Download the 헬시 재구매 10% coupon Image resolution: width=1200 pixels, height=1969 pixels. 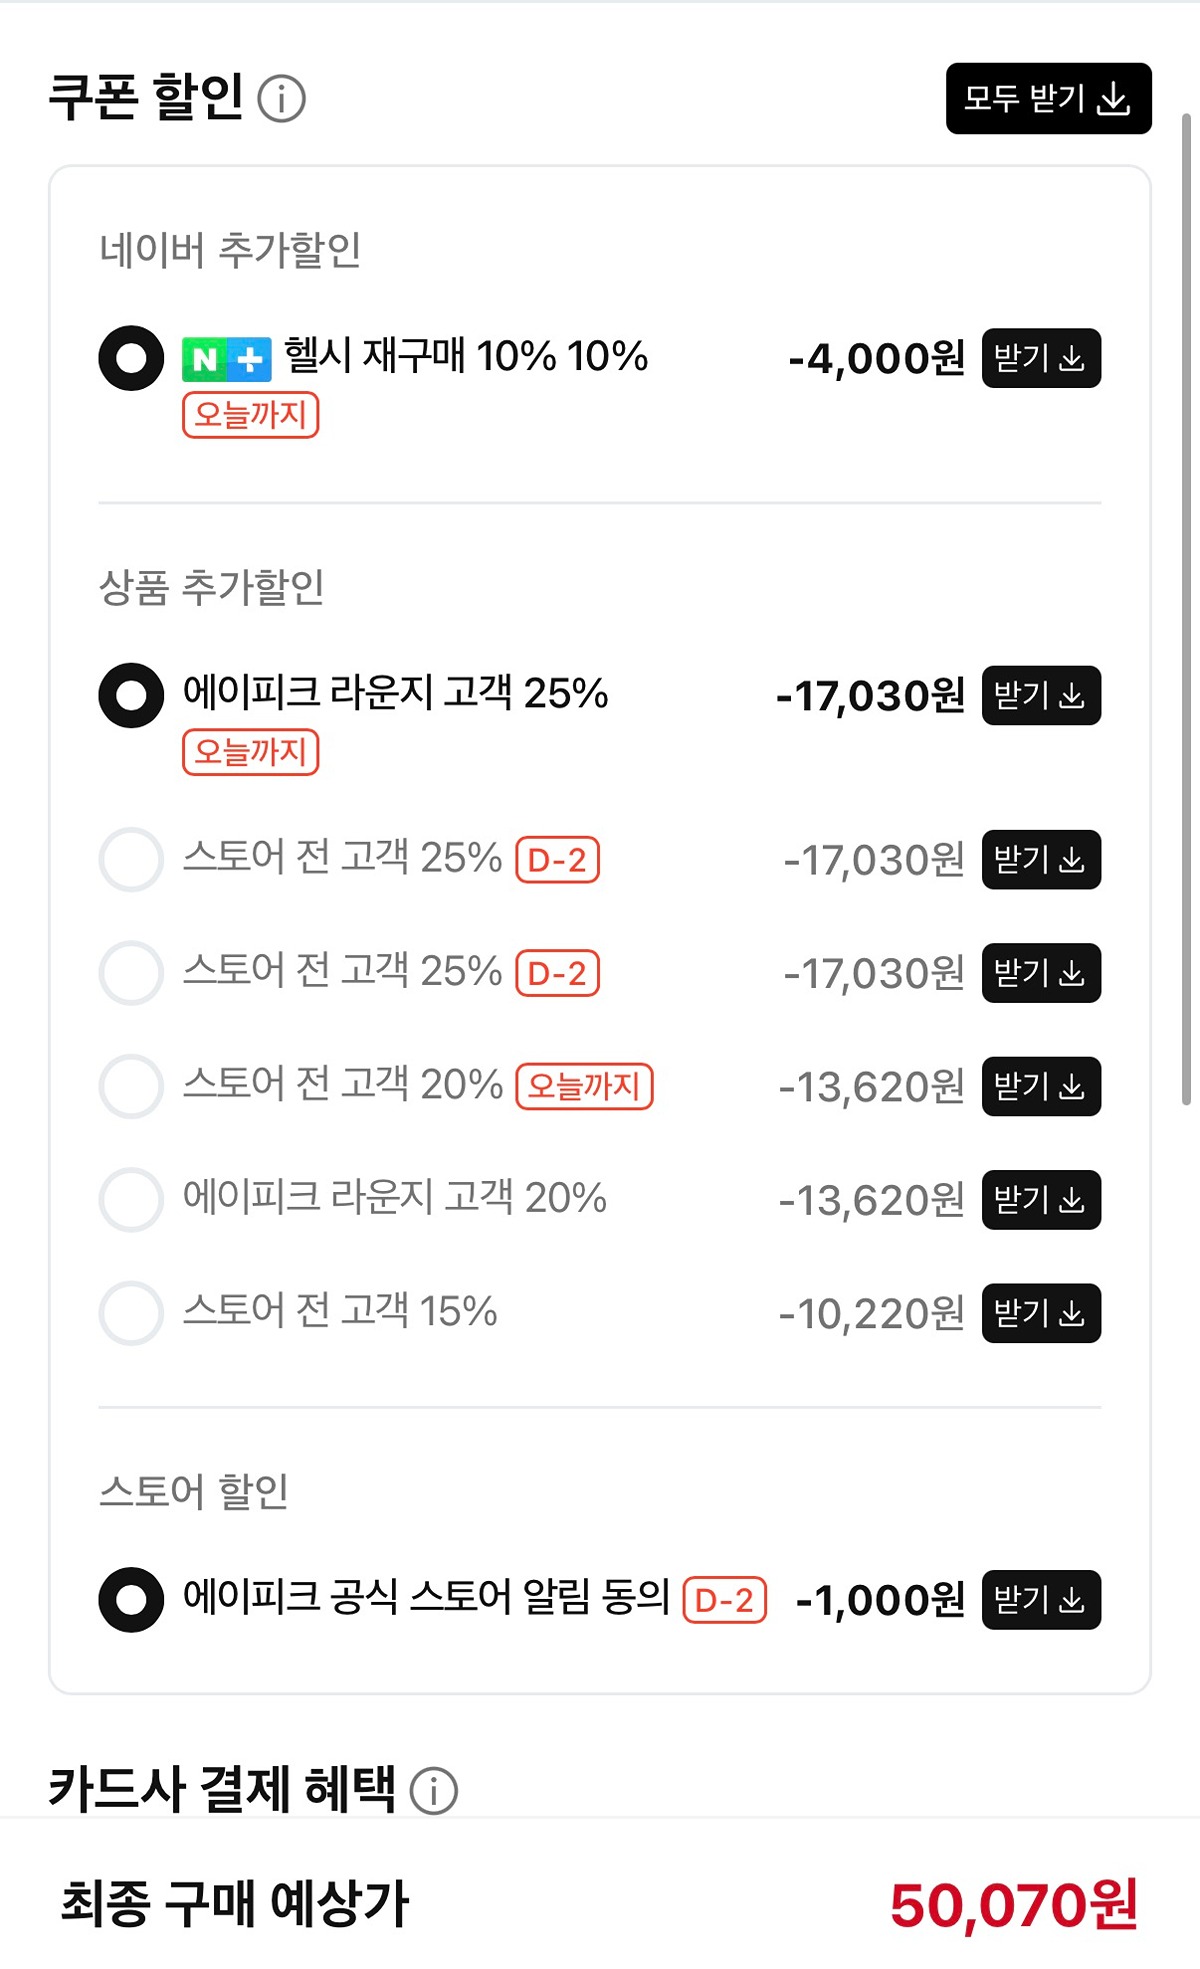[x=1040, y=358]
